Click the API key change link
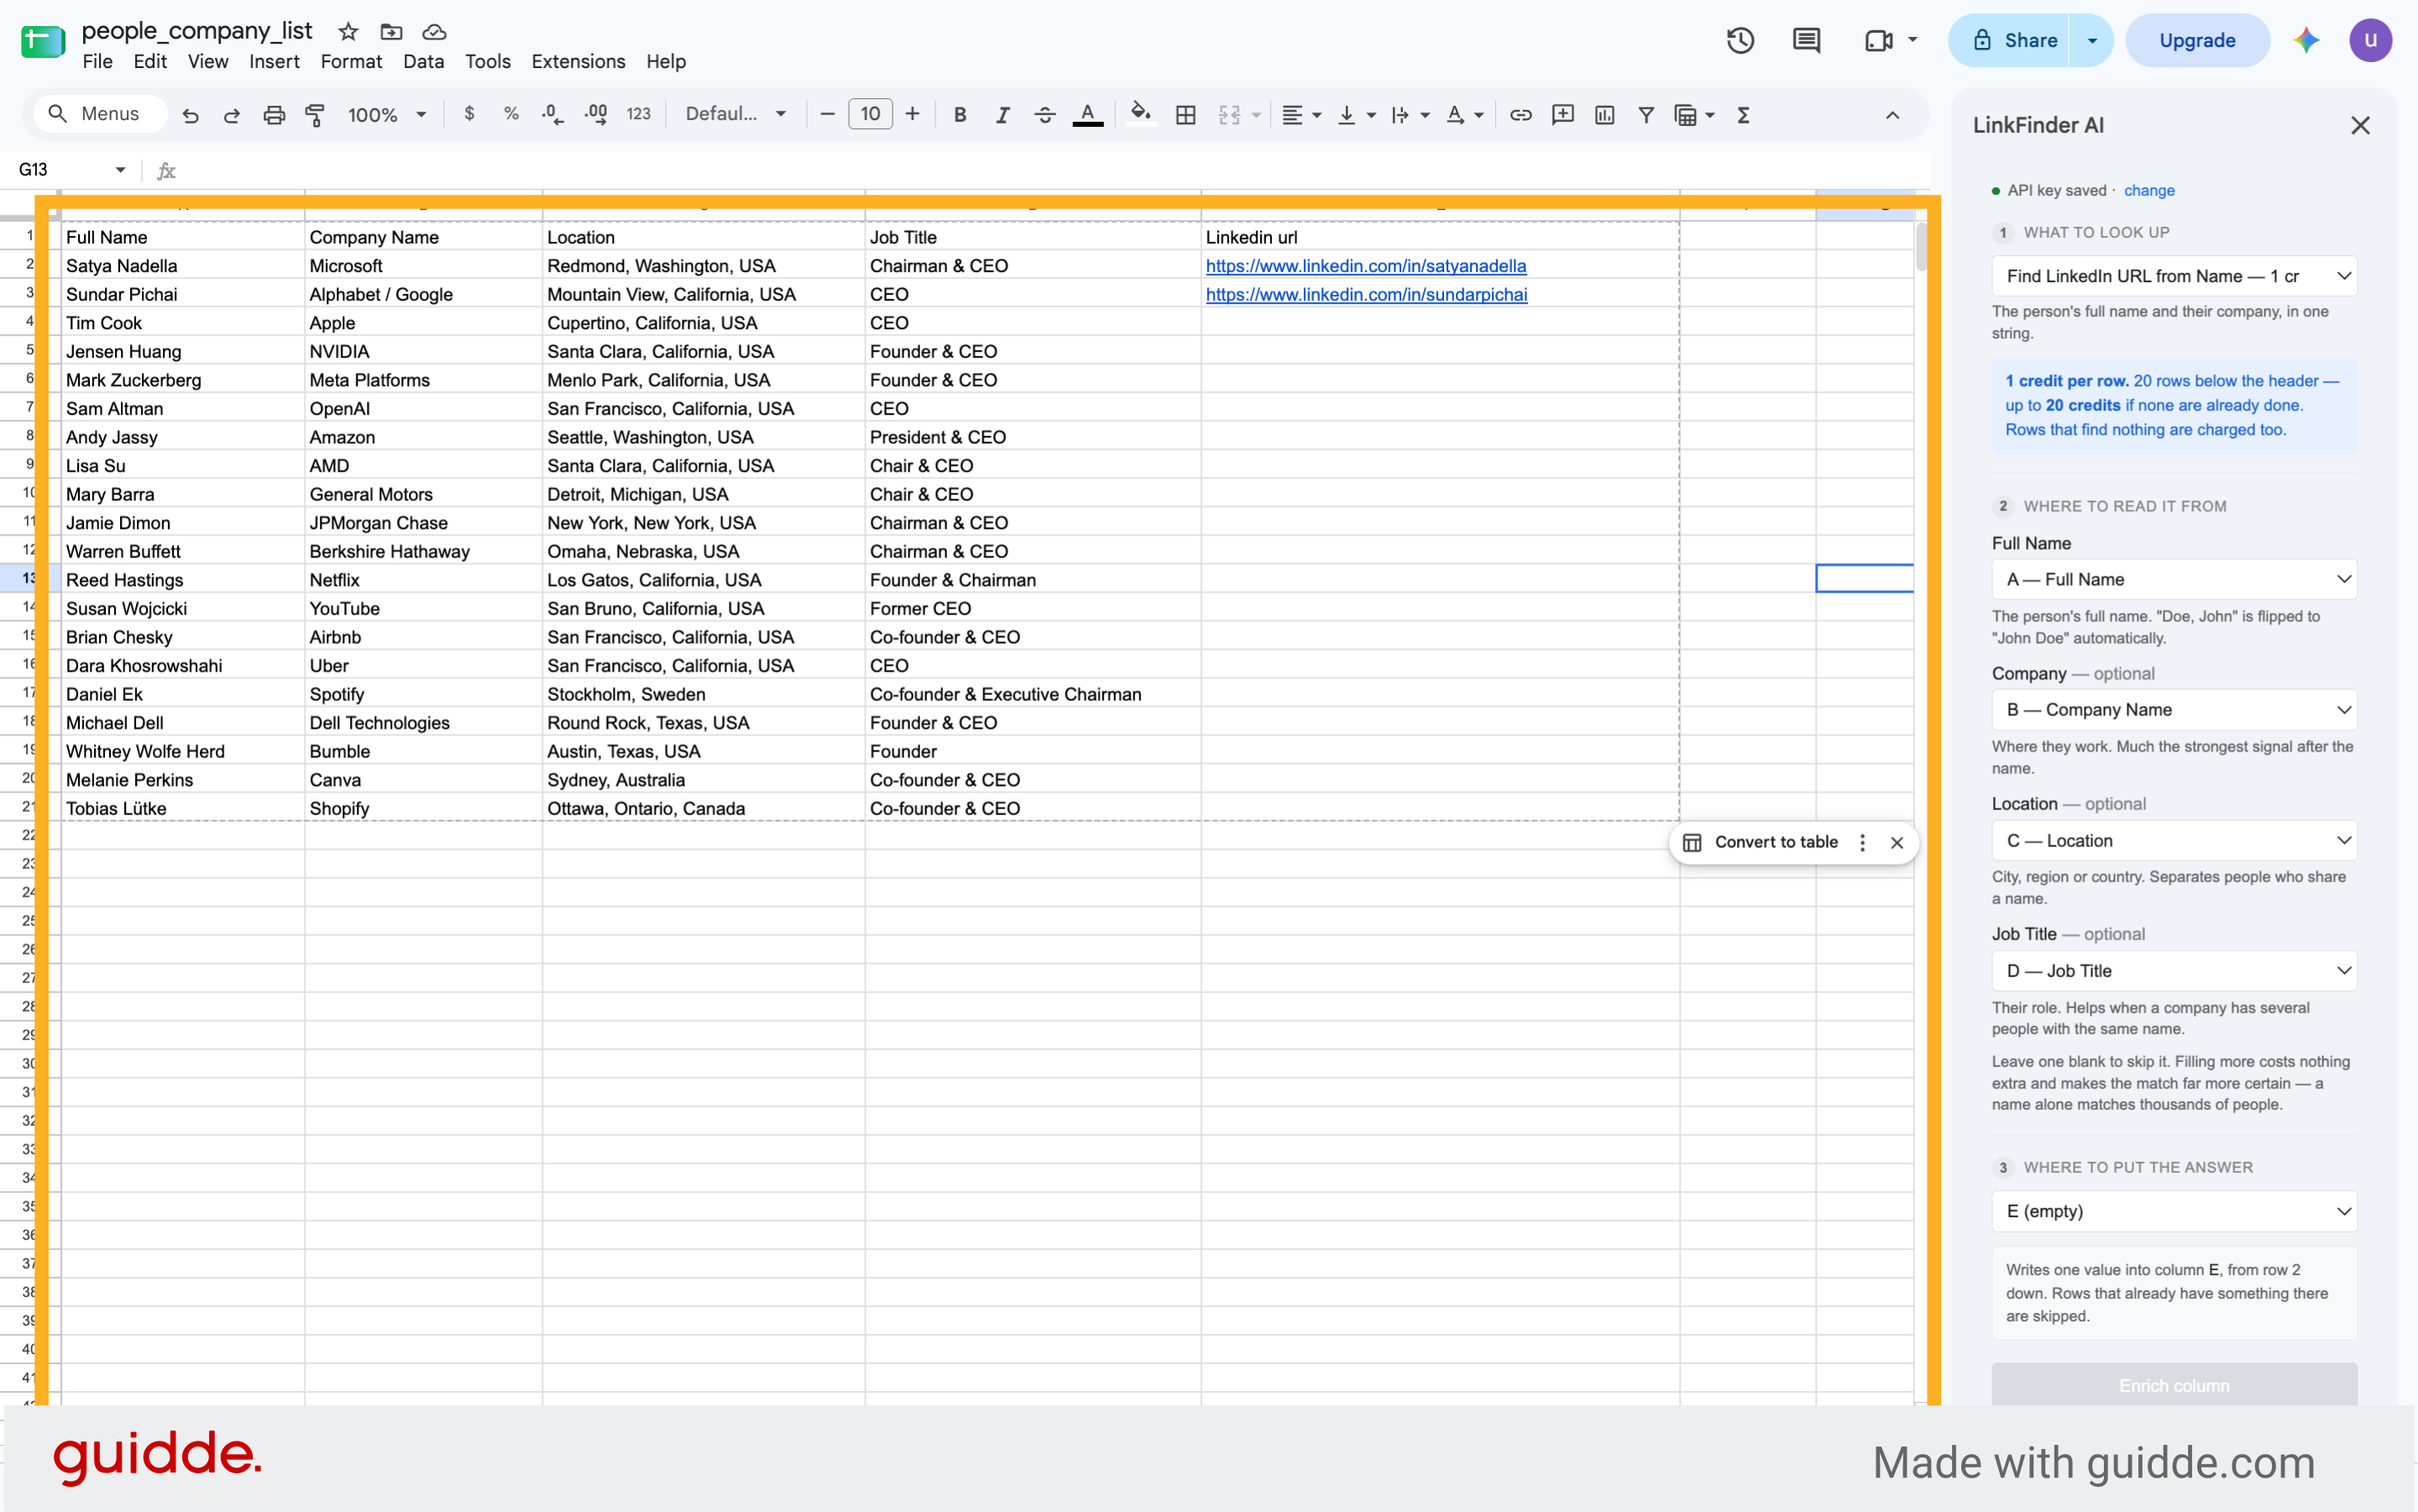 (x=2148, y=190)
